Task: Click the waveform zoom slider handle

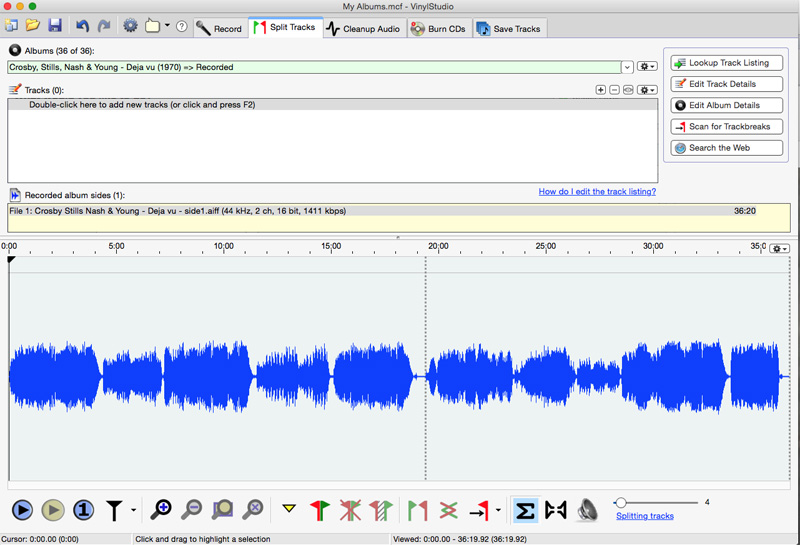Action: 621,503
